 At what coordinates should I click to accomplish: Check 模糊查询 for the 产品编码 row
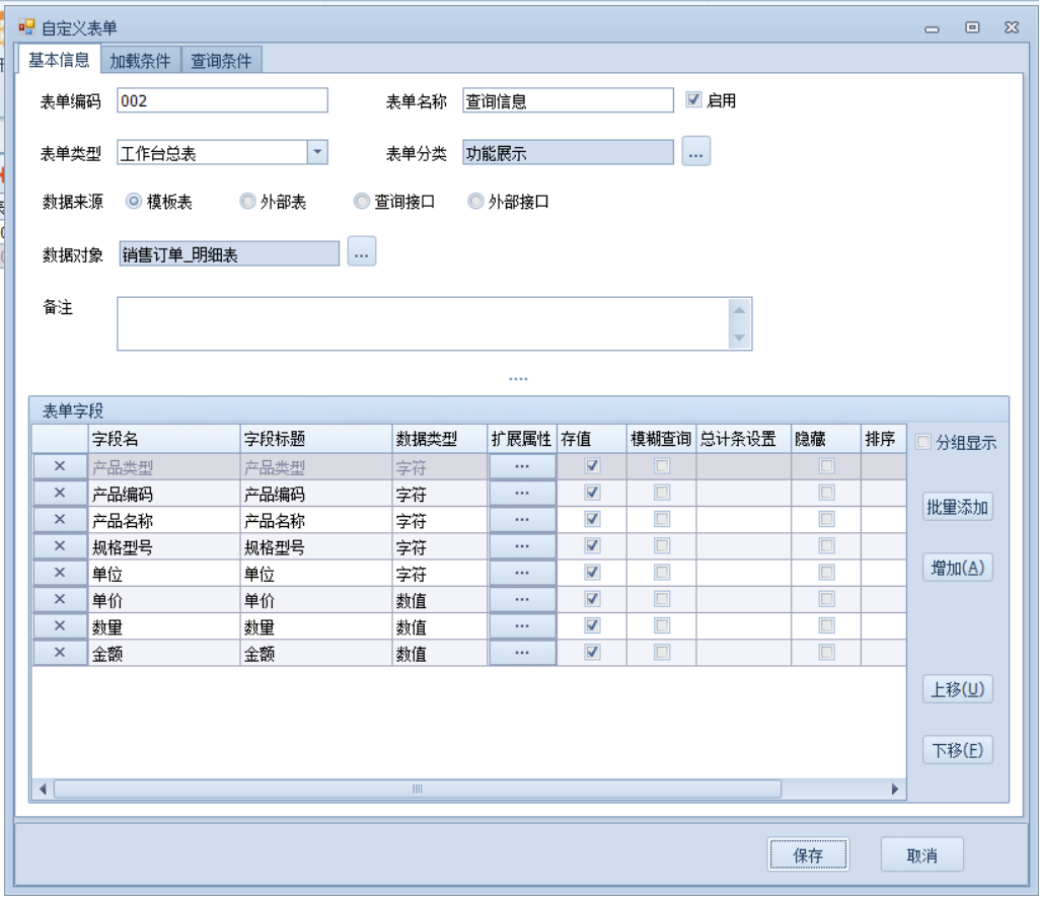(662, 493)
